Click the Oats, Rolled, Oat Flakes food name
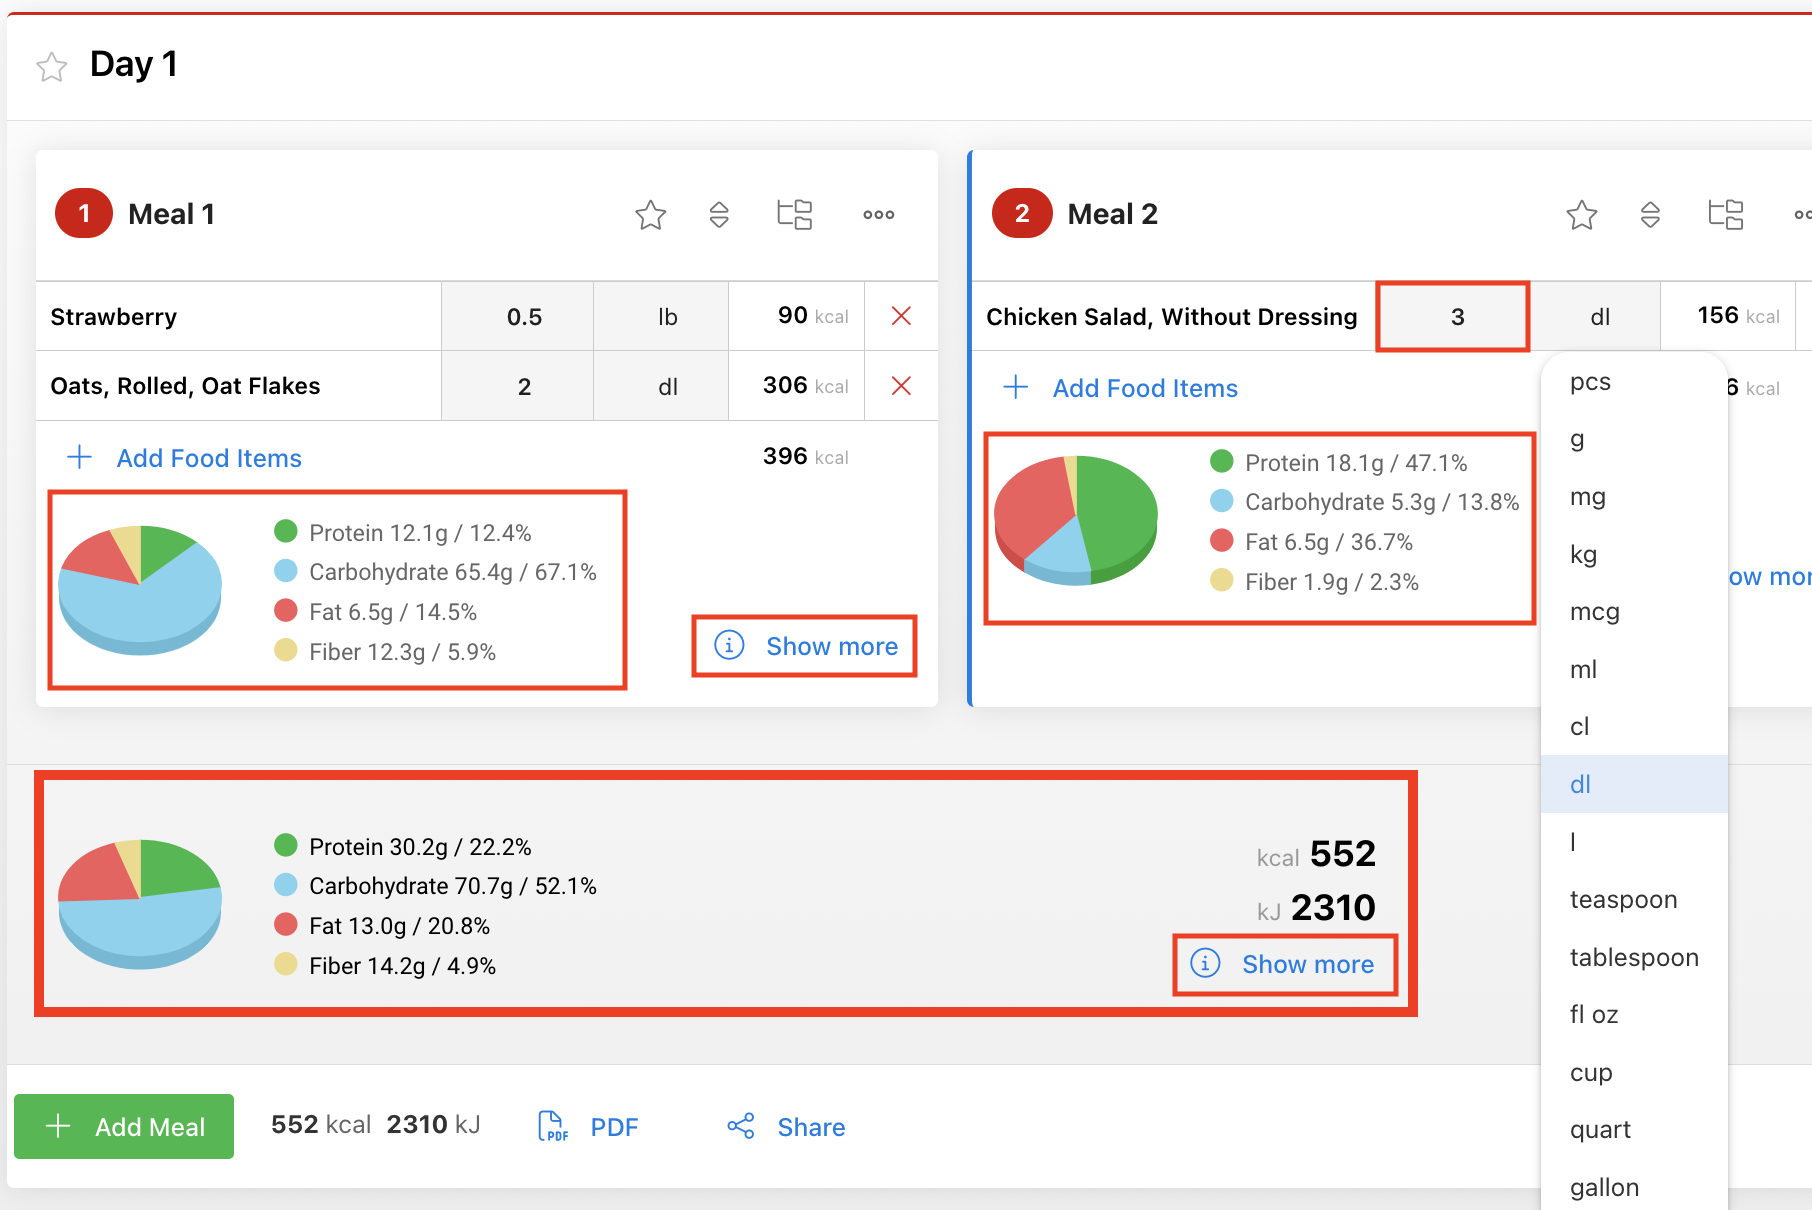Image resolution: width=1812 pixels, height=1210 pixels. [x=186, y=386]
